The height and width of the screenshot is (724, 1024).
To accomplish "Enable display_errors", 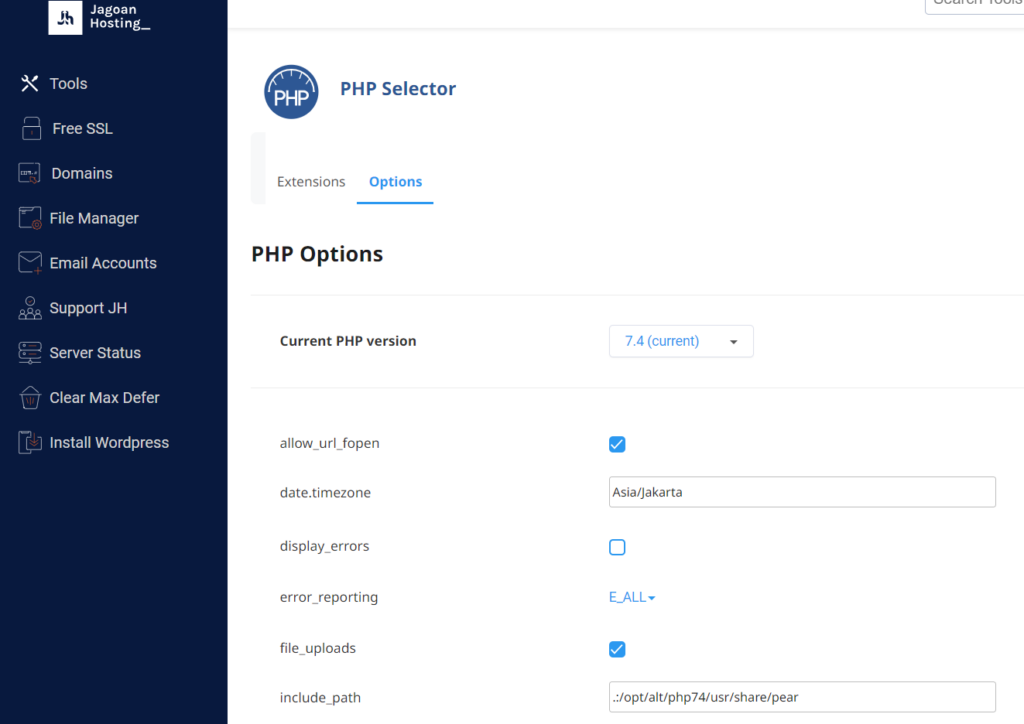I will [617, 547].
